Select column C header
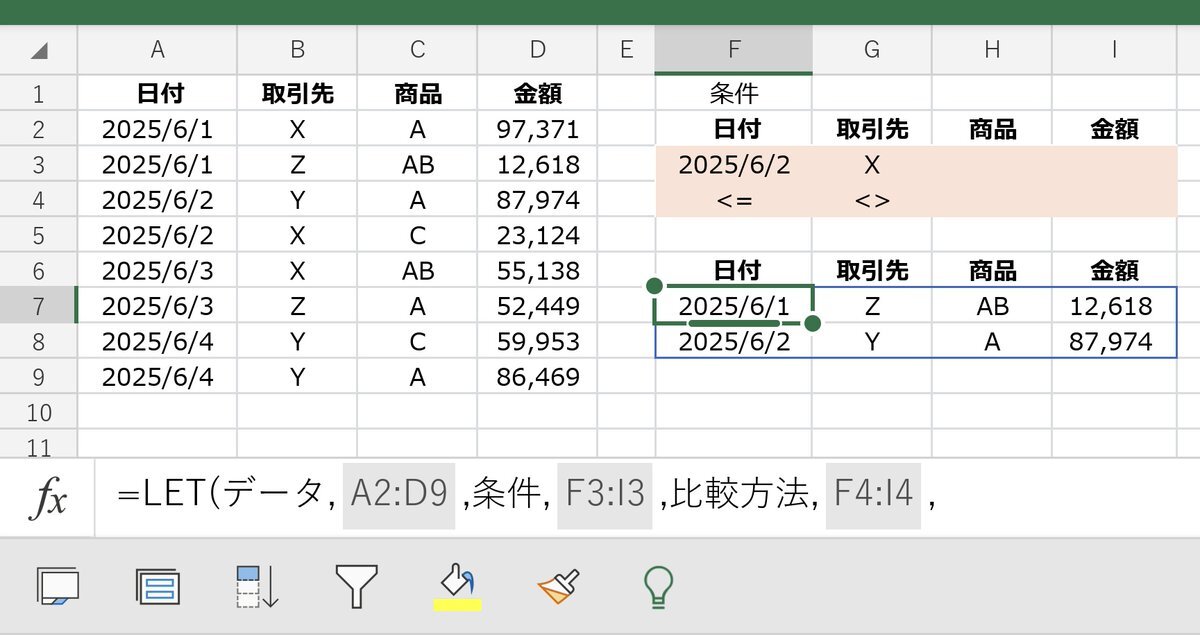 [417, 49]
